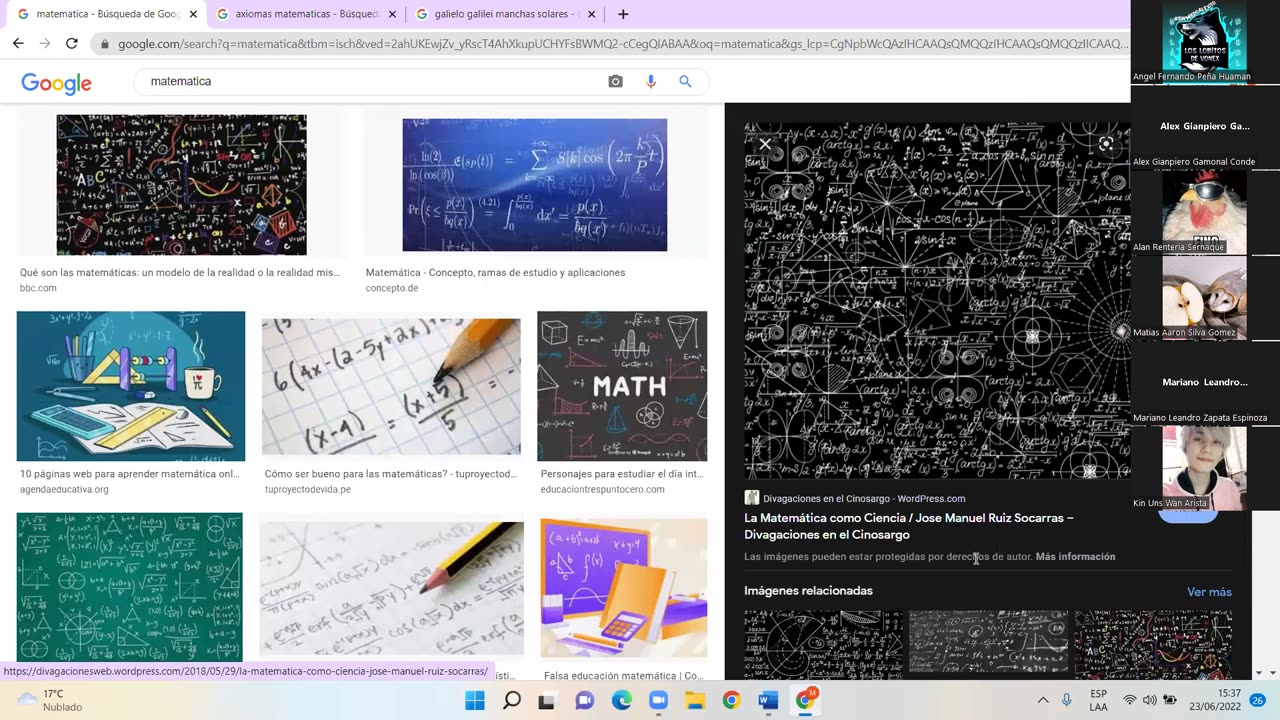
Task: Switch to 'galielo galilei manchas solares' tab
Action: click(x=505, y=14)
